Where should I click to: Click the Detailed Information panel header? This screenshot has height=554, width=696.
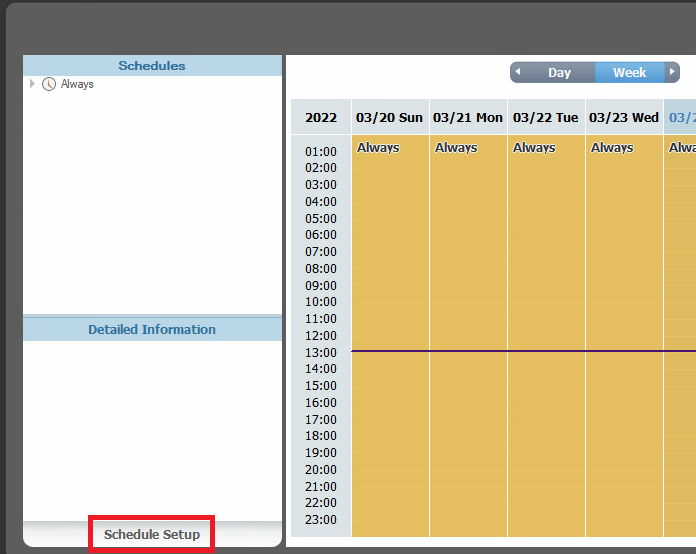(152, 329)
